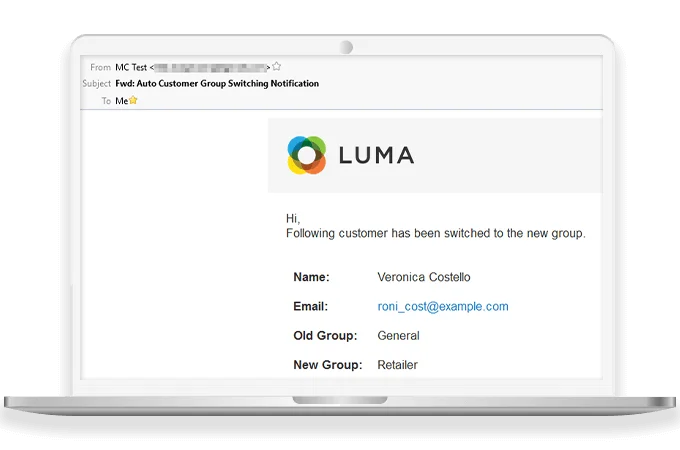The height and width of the screenshot is (450, 680).
Task: Click the Name: label
Action: tap(311, 277)
